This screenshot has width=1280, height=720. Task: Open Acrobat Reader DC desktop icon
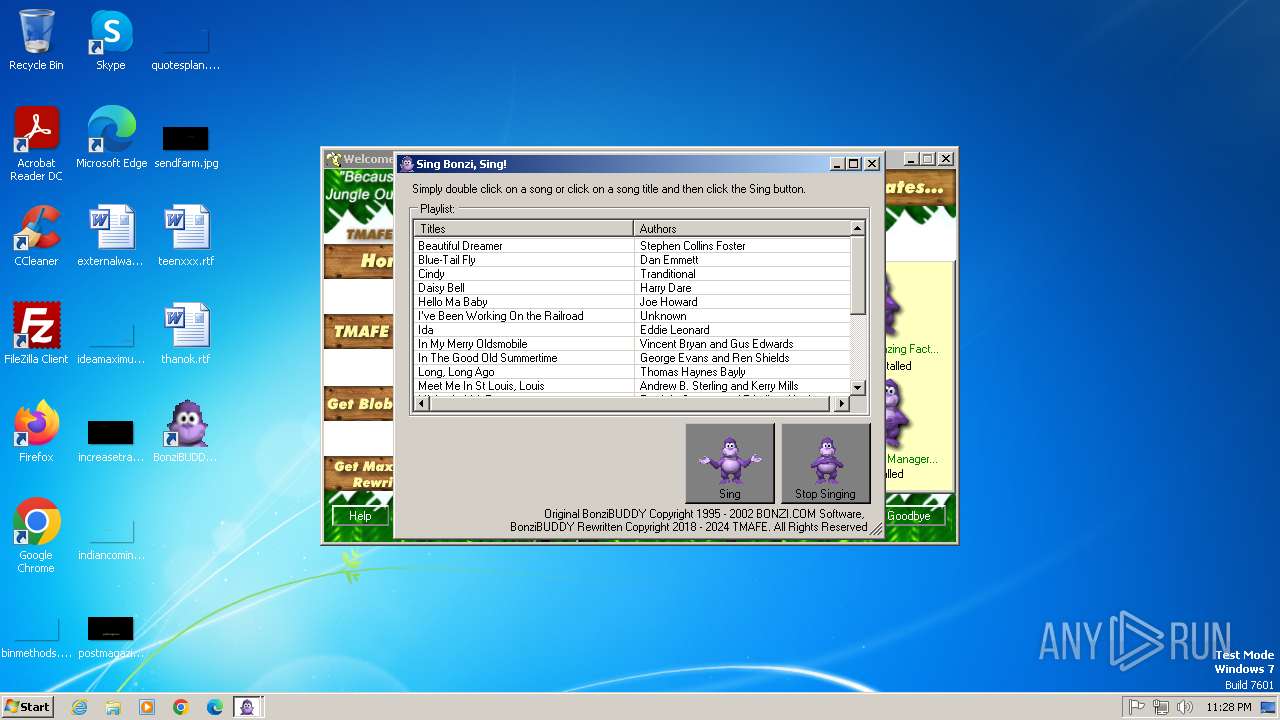click(36, 144)
